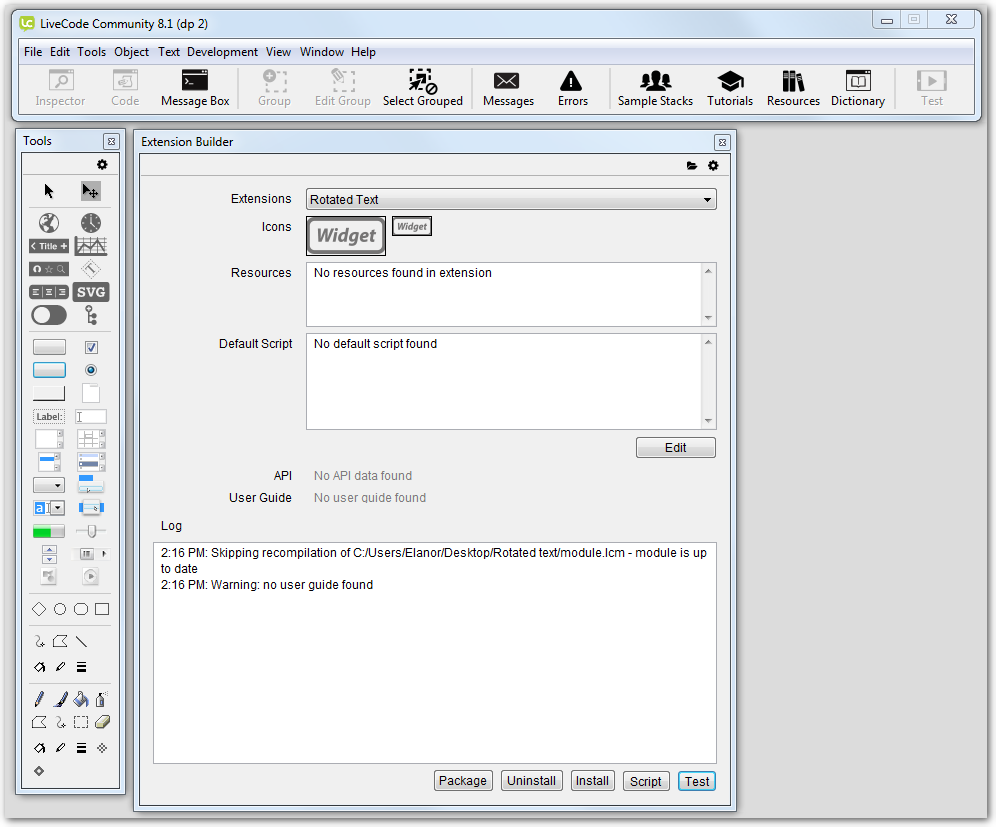Screen dimensions: 996x827
Task: Select the eraser paint tool
Action: point(101,722)
